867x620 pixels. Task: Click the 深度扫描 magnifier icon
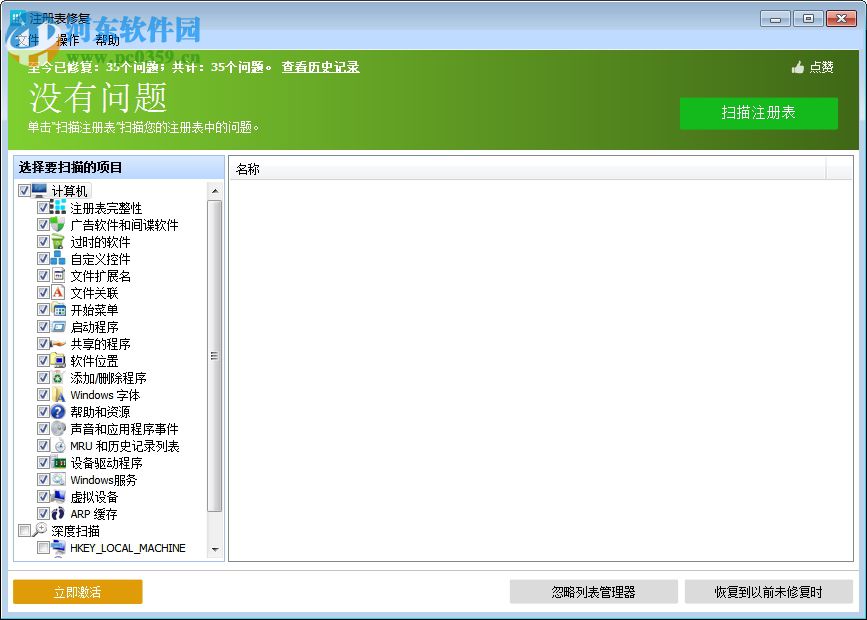(41, 530)
